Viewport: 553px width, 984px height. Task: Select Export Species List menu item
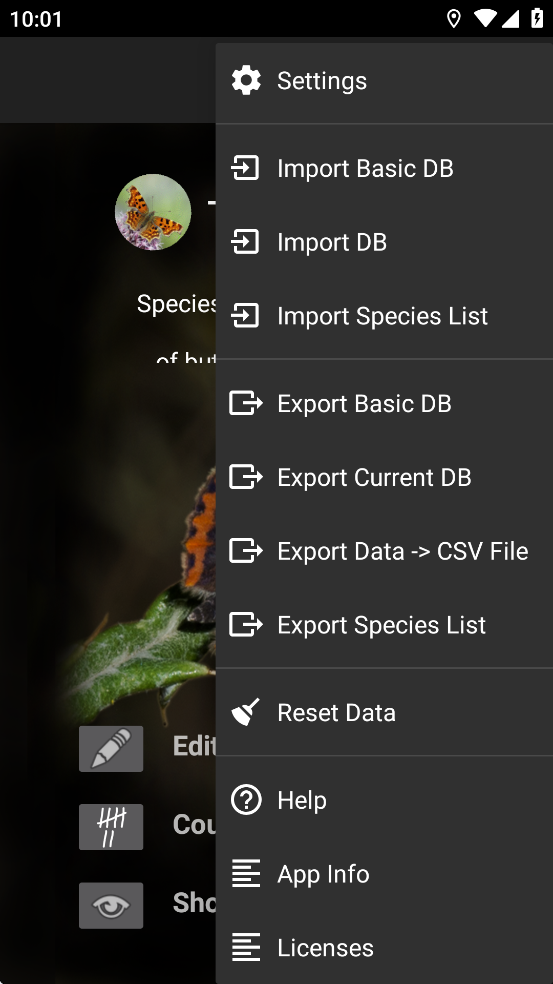[x=384, y=624]
